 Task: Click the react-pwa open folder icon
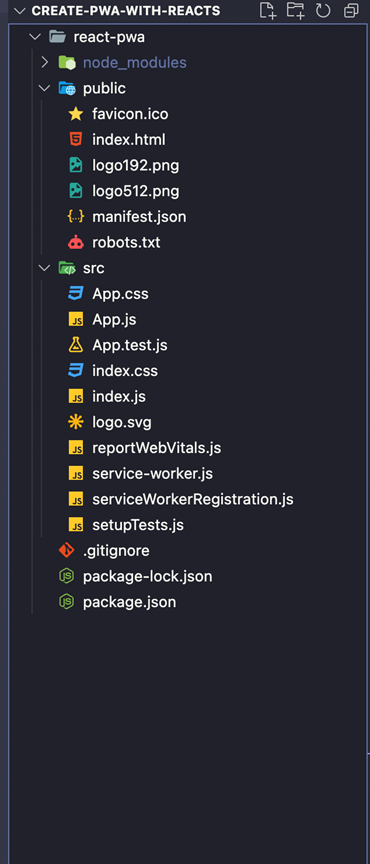(57, 37)
